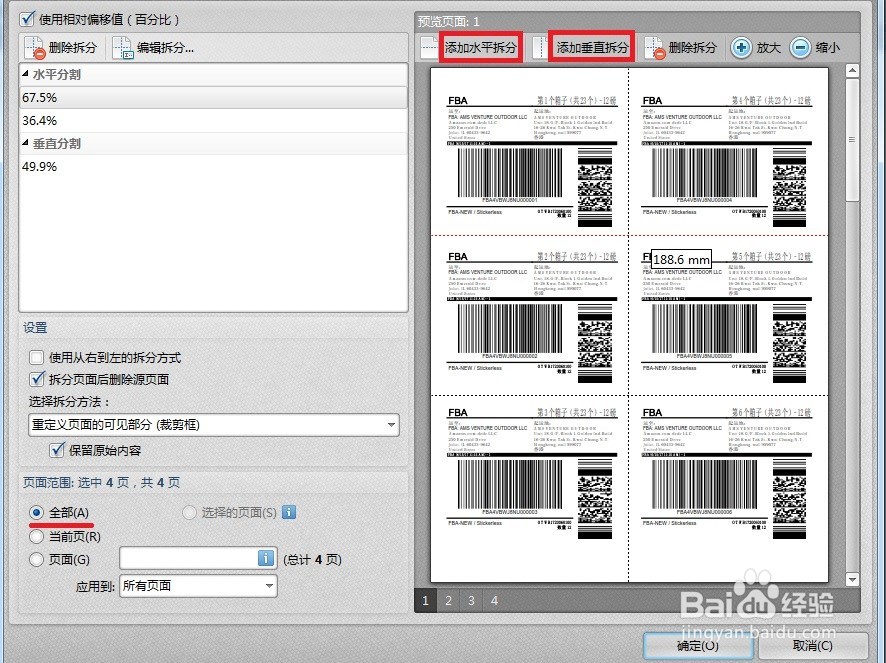Click the preview scrollbar up arrow

pyautogui.click(x=852, y=71)
